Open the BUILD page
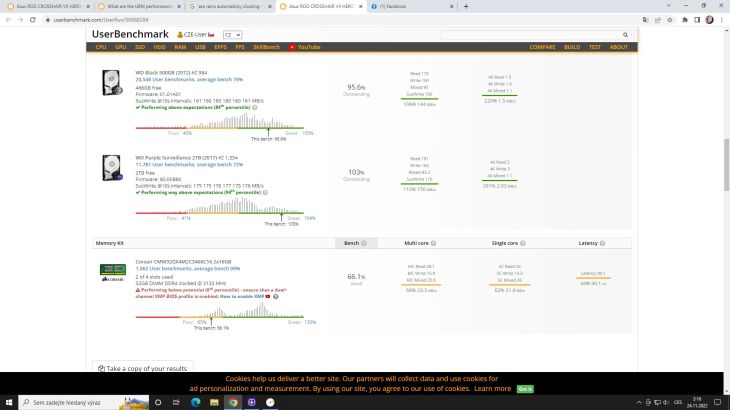Image resolution: width=730 pixels, height=410 pixels. coord(572,47)
